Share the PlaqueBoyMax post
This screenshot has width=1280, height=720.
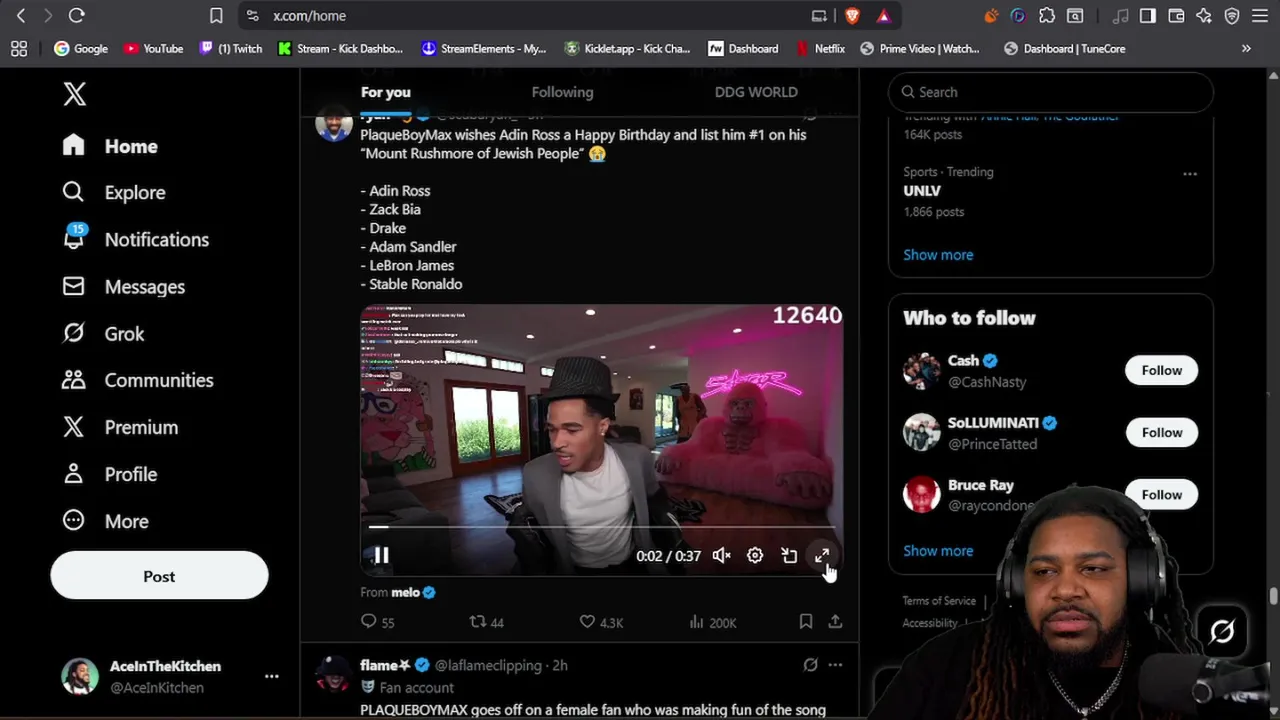pos(835,622)
